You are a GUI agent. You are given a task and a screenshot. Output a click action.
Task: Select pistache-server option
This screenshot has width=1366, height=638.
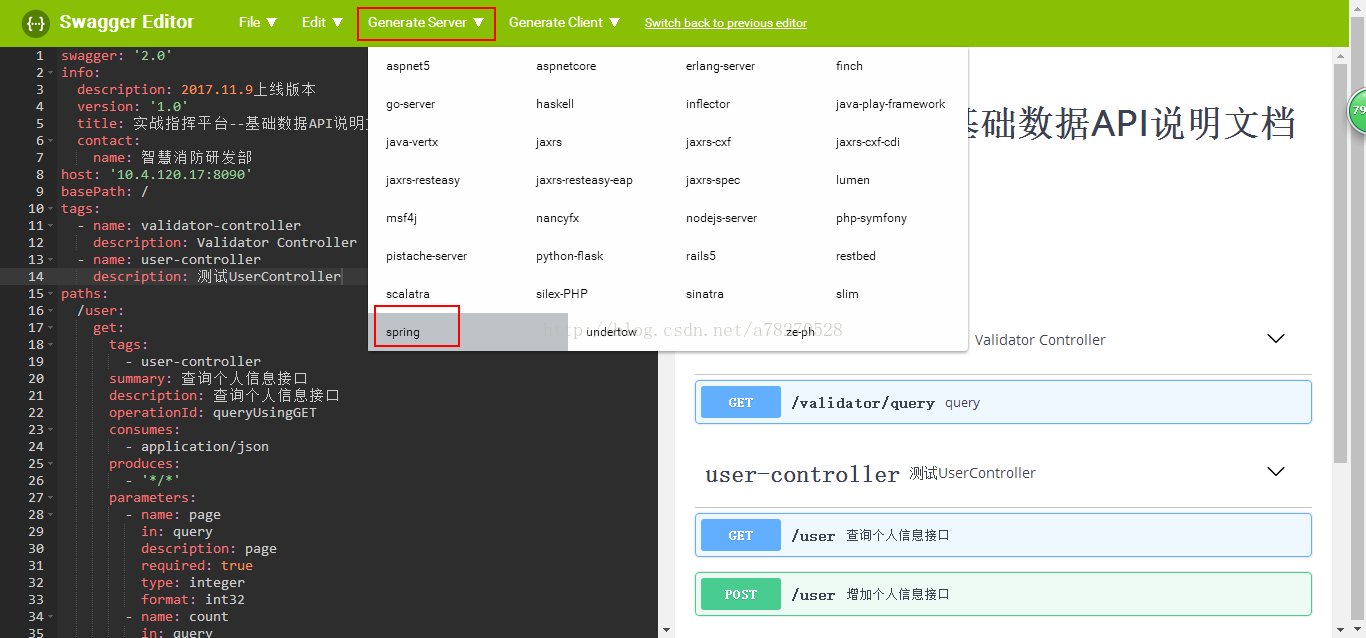click(x=427, y=256)
